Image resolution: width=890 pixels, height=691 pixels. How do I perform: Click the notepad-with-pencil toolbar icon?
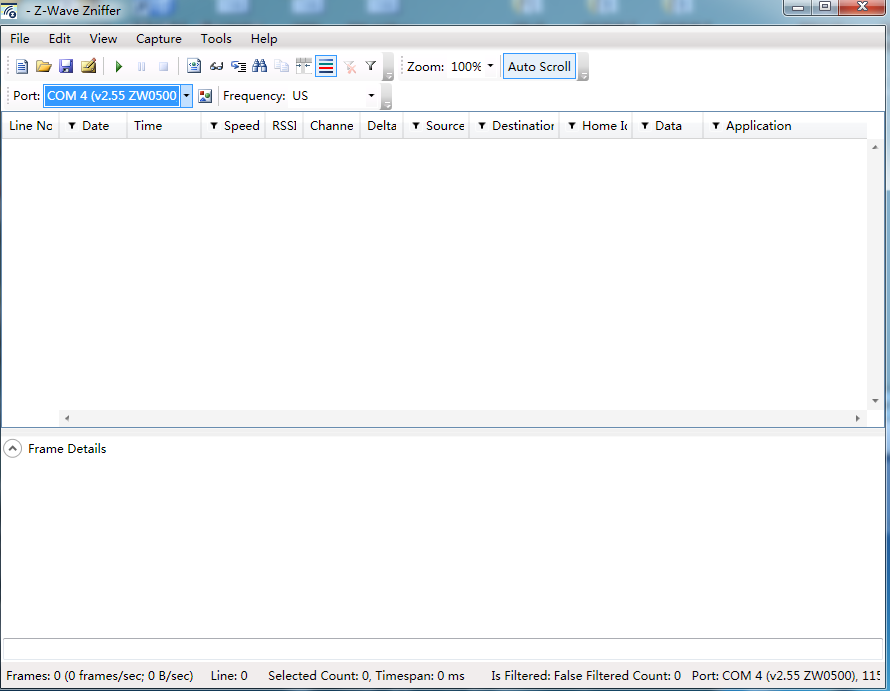tap(89, 66)
